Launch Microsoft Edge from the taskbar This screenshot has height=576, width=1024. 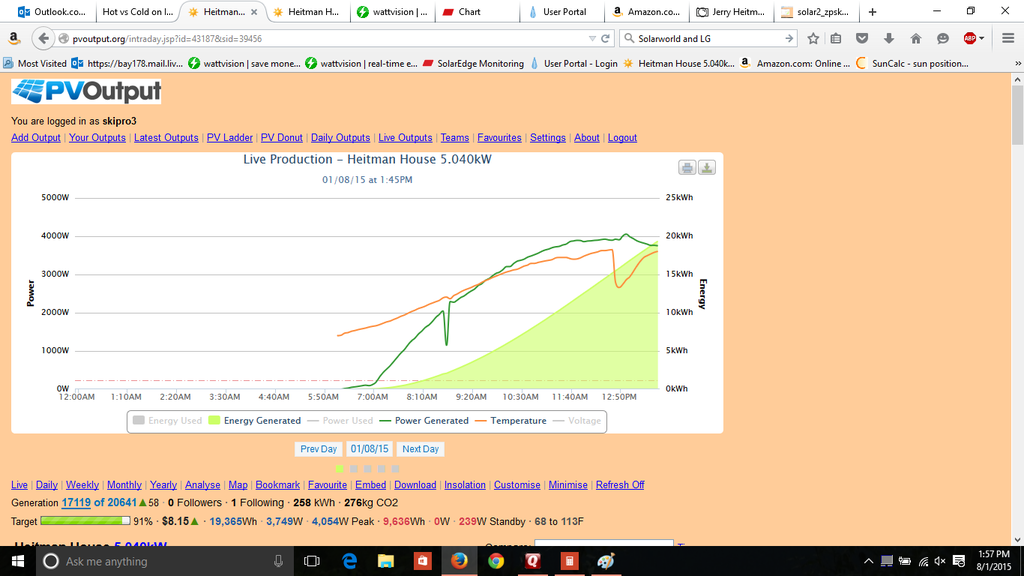349,561
